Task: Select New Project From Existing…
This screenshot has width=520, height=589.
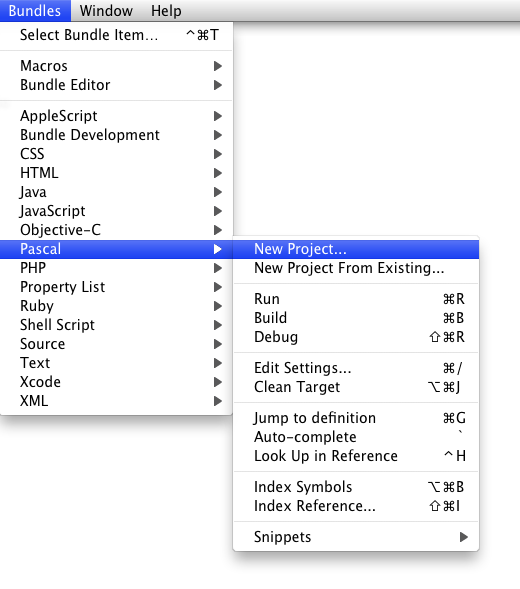Action: click(356, 268)
